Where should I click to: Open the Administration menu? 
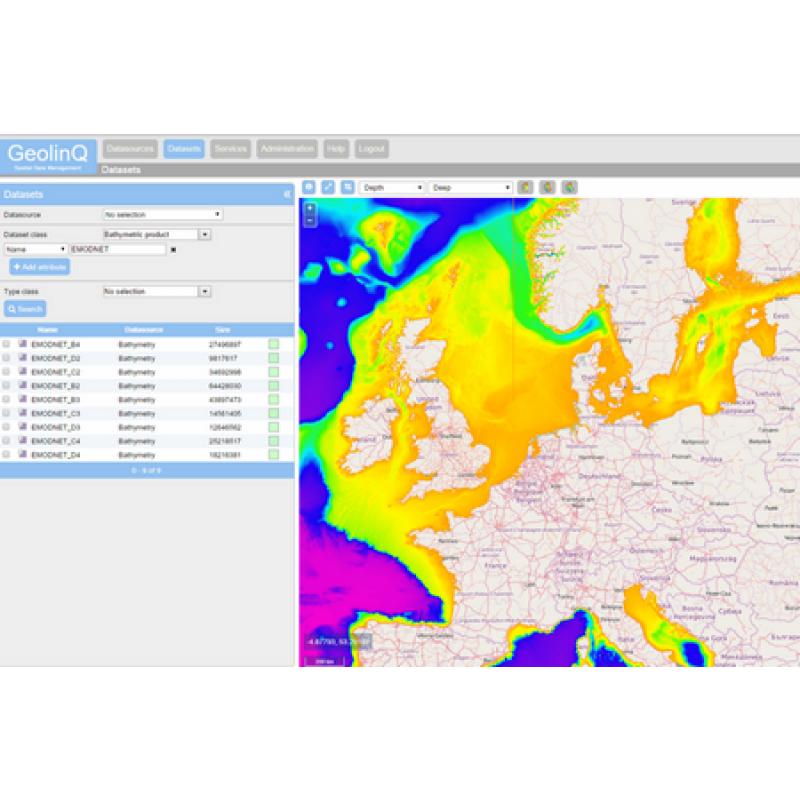(x=287, y=149)
